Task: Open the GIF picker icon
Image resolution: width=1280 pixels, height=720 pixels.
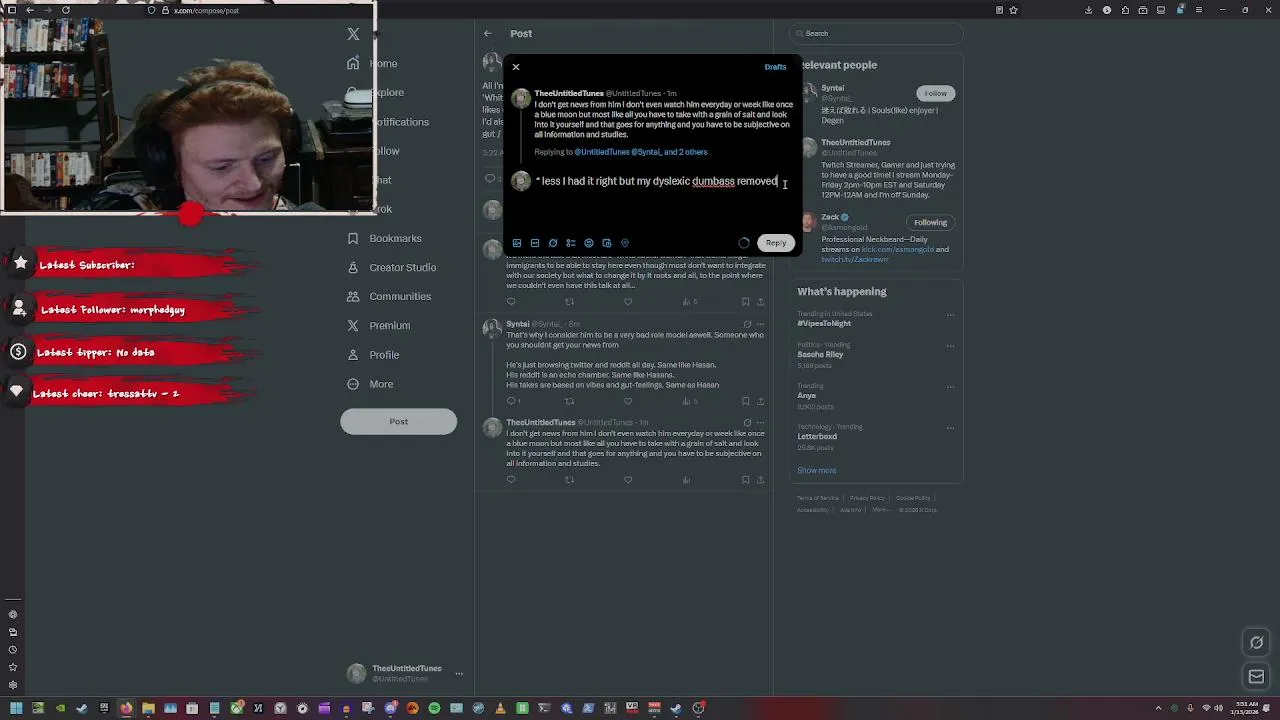Action: (535, 243)
